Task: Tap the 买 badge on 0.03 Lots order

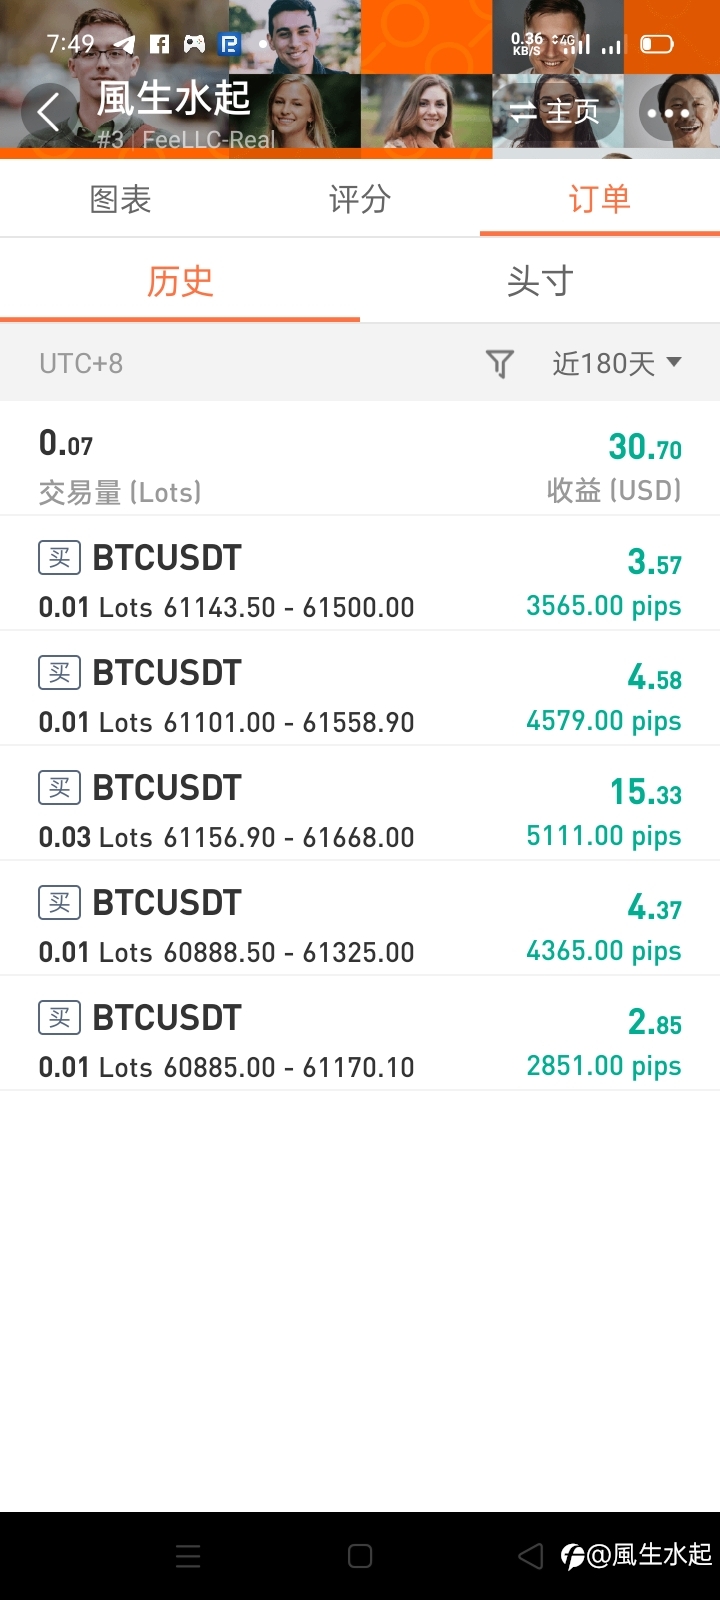Action: coord(59,787)
